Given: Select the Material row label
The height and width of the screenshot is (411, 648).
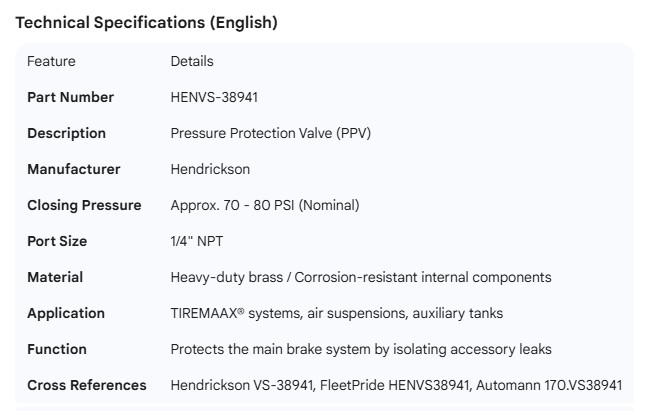Looking at the screenshot, I should click(55, 277).
